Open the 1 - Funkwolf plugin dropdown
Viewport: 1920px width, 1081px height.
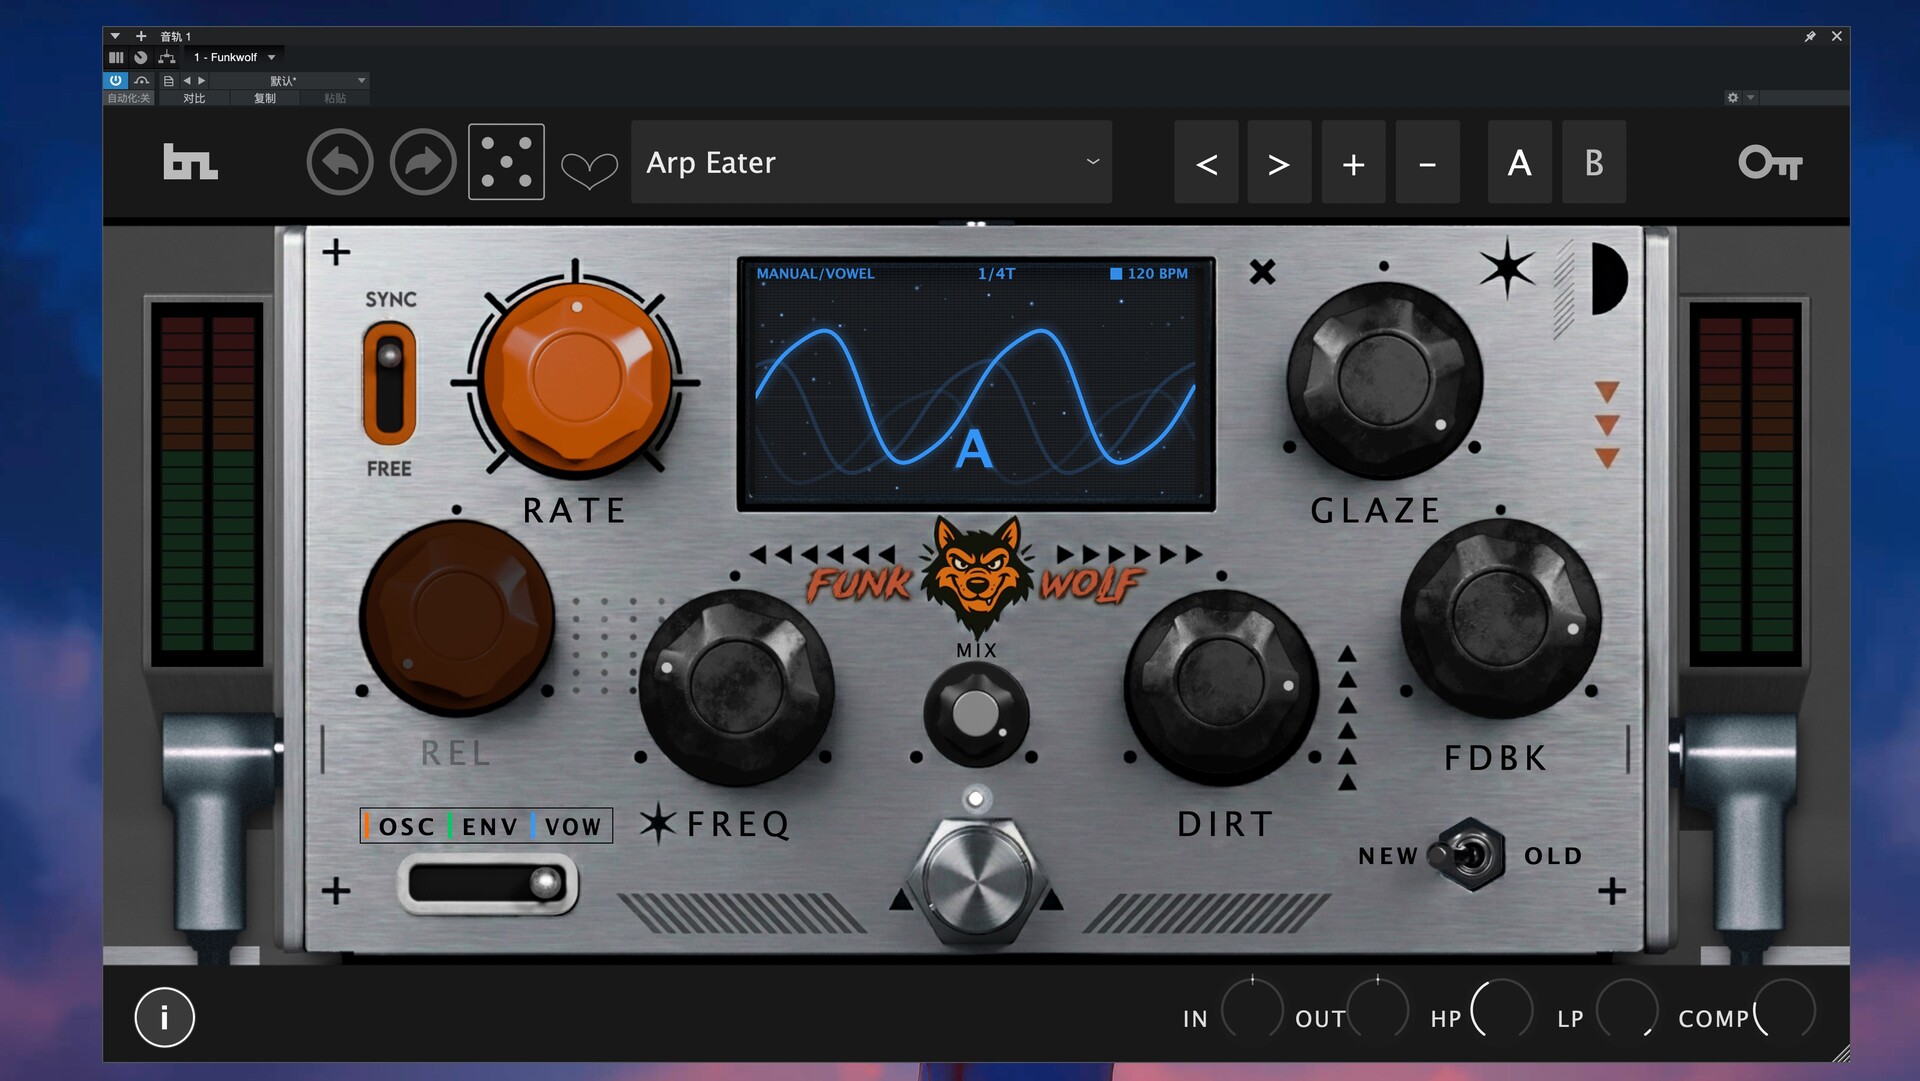tap(234, 57)
